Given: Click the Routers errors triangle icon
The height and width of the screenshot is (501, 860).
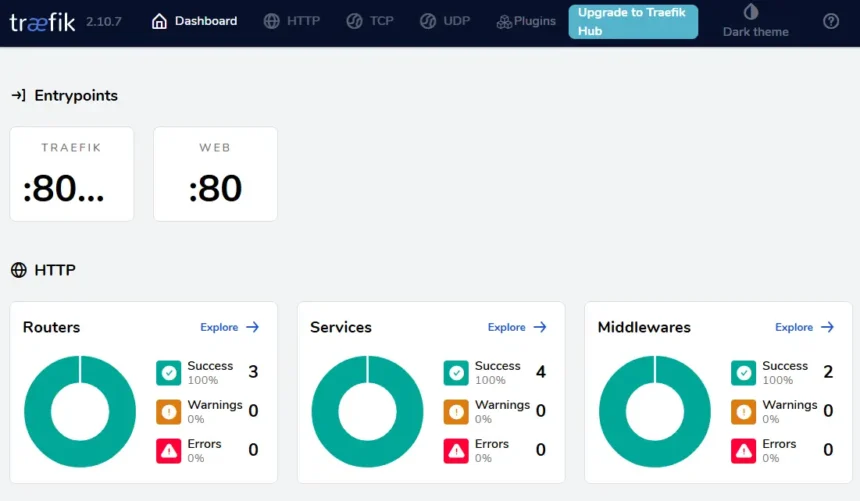Looking at the screenshot, I should click(169, 450).
